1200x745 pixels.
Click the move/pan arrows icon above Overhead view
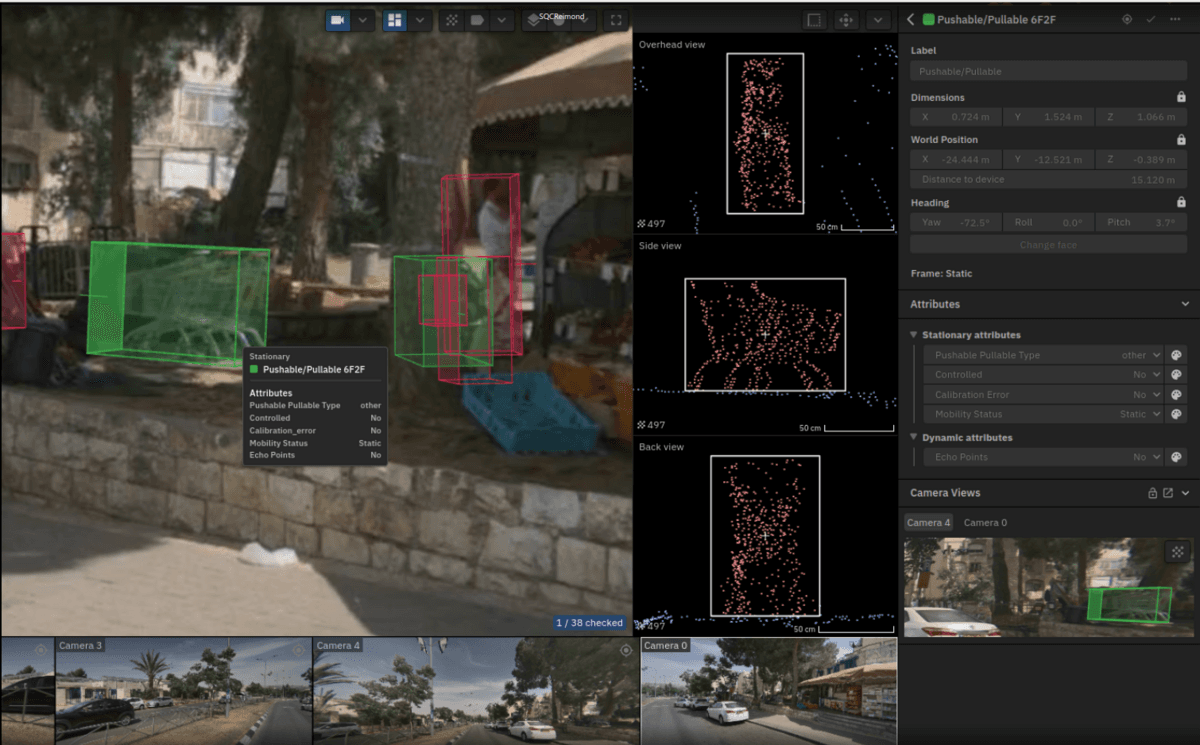click(x=846, y=20)
